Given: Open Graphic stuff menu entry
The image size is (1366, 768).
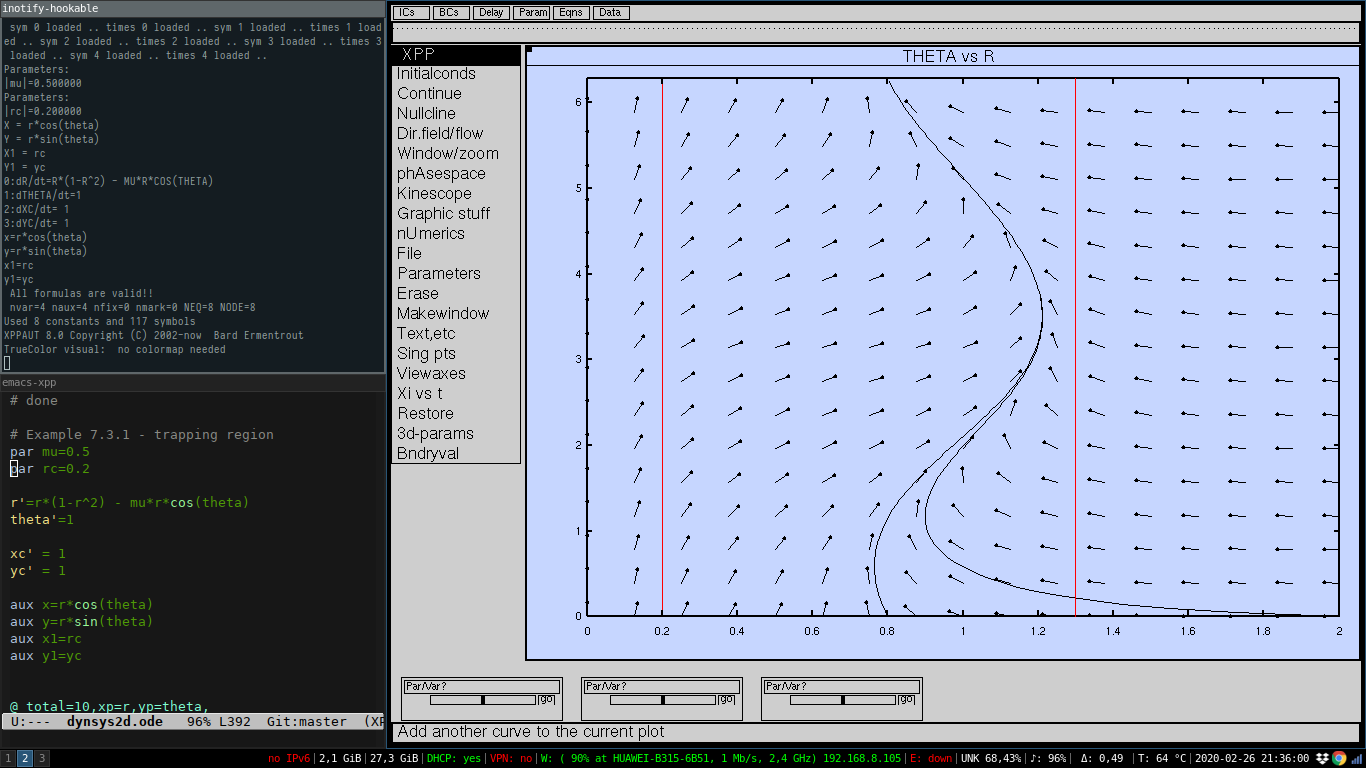Looking at the screenshot, I should point(456,214).
